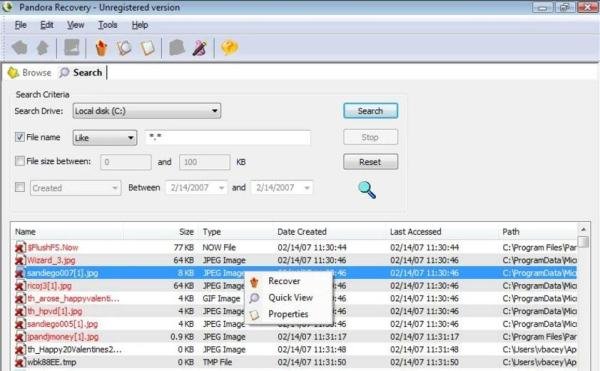The image size is (600, 371).
Task: Click deleted-file icon beside ricoj3[1].jpg
Action: [x=20, y=286]
